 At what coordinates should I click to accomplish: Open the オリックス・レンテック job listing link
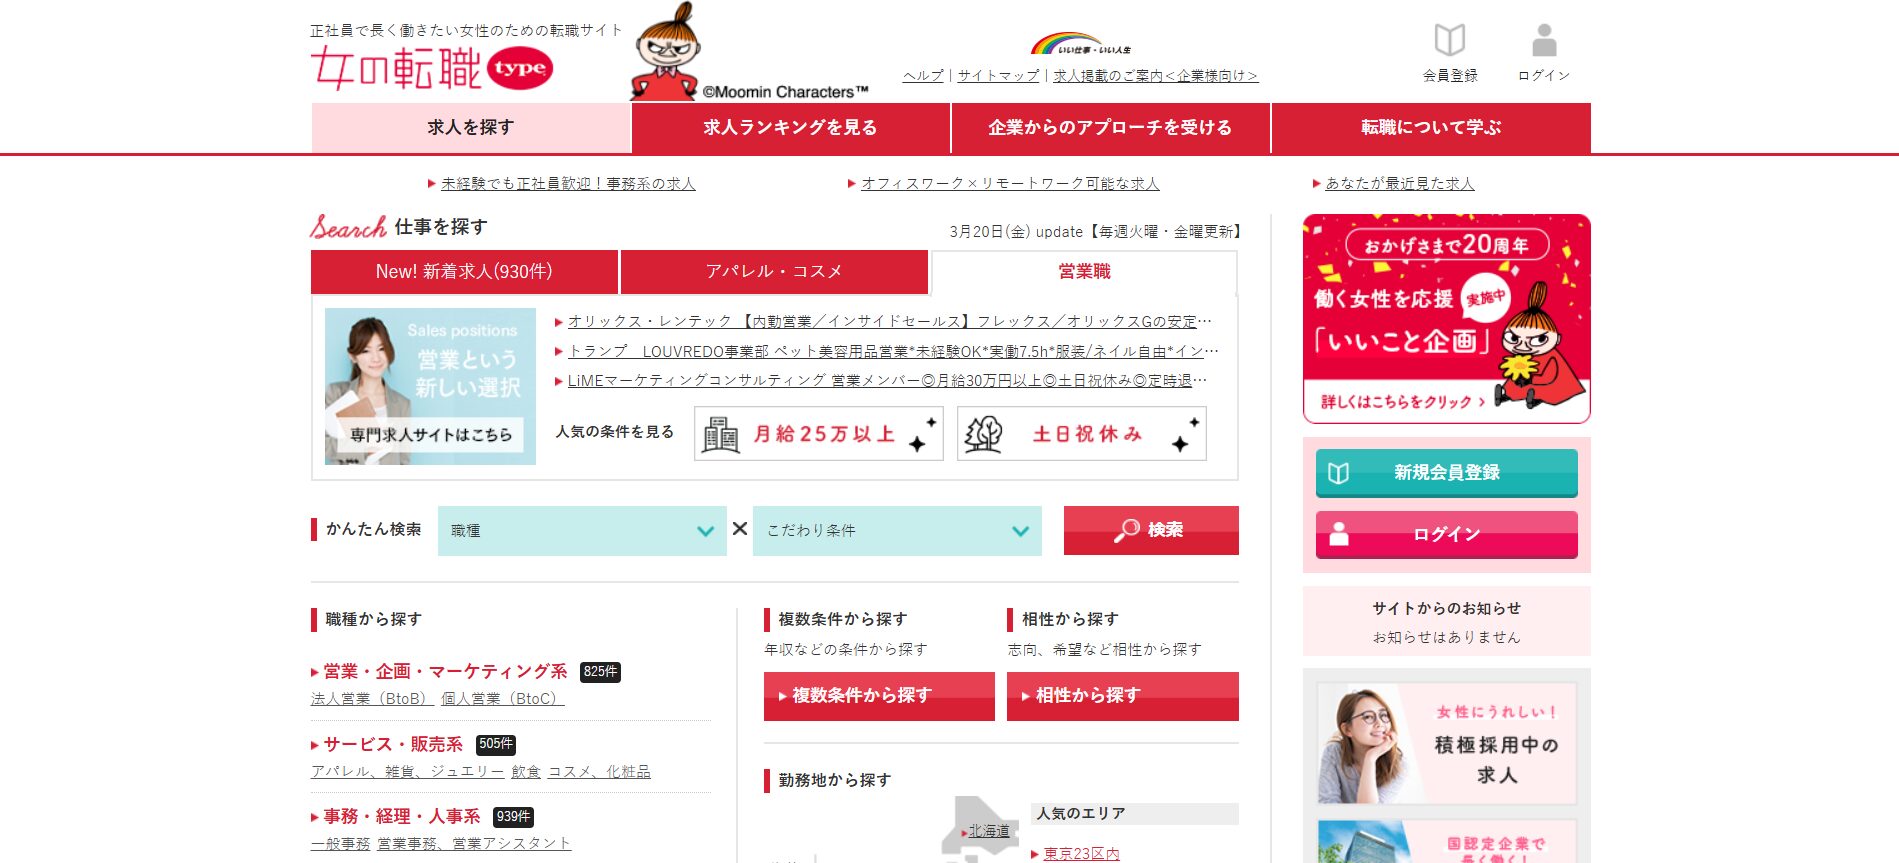point(890,322)
